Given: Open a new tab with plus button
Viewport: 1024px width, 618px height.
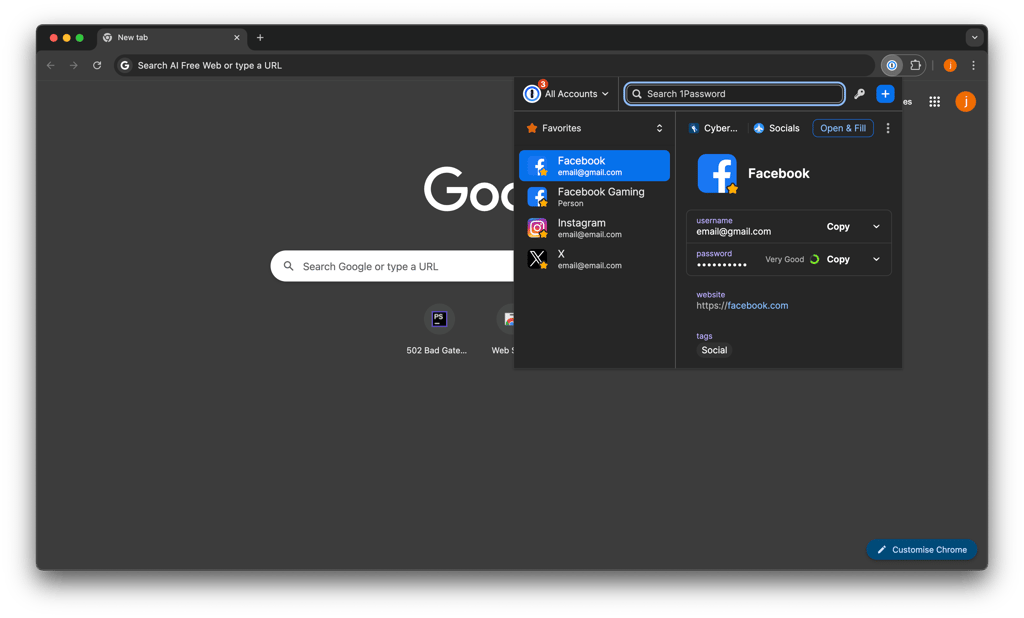Looking at the screenshot, I should [260, 38].
